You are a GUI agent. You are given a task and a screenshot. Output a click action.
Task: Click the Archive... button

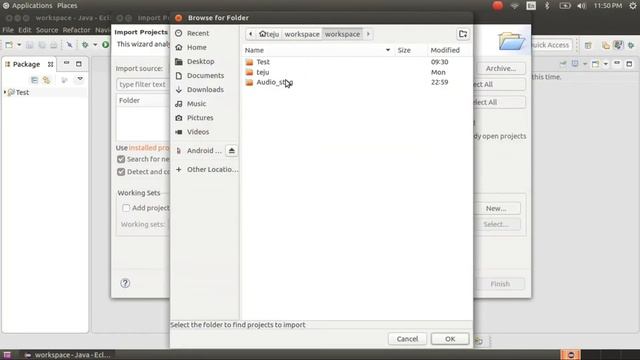pyautogui.click(x=501, y=69)
